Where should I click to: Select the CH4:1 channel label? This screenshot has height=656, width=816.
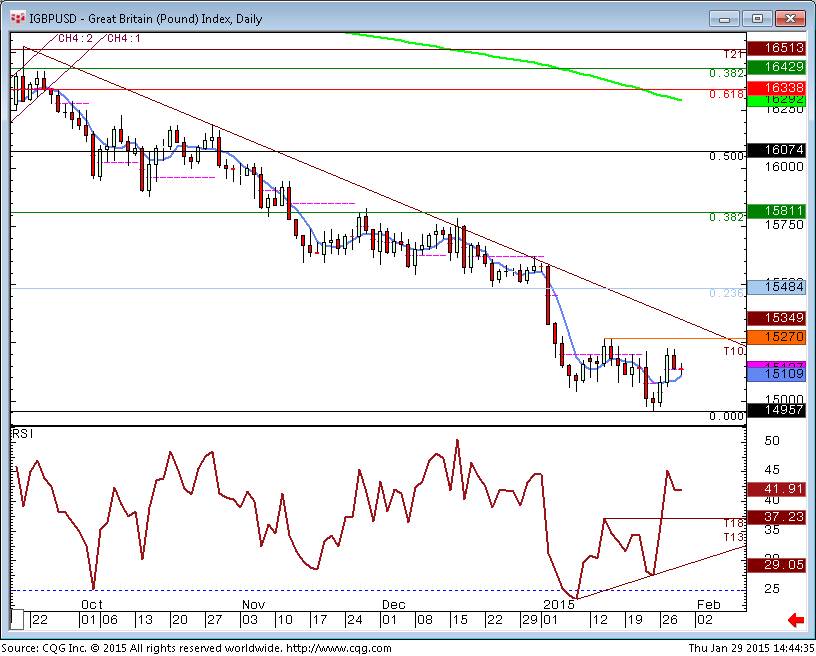point(124,39)
